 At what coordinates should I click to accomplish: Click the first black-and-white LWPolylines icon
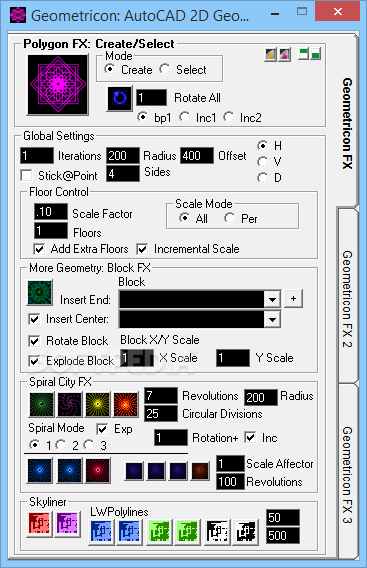pos(218,532)
